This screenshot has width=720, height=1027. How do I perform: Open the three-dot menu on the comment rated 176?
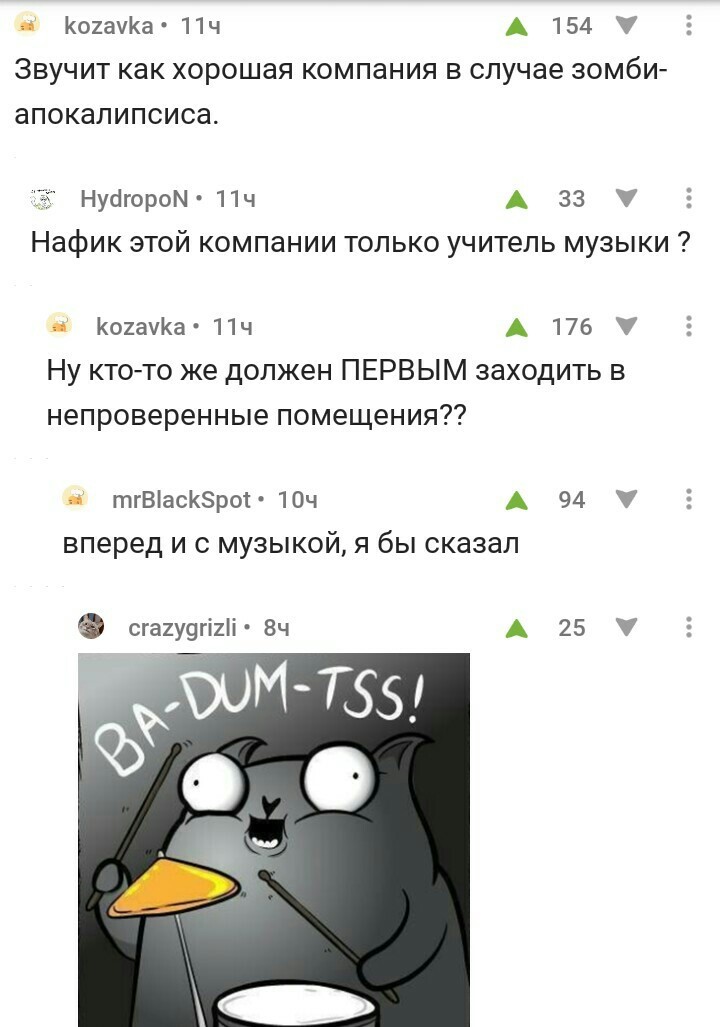pyautogui.click(x=689, y=326)
